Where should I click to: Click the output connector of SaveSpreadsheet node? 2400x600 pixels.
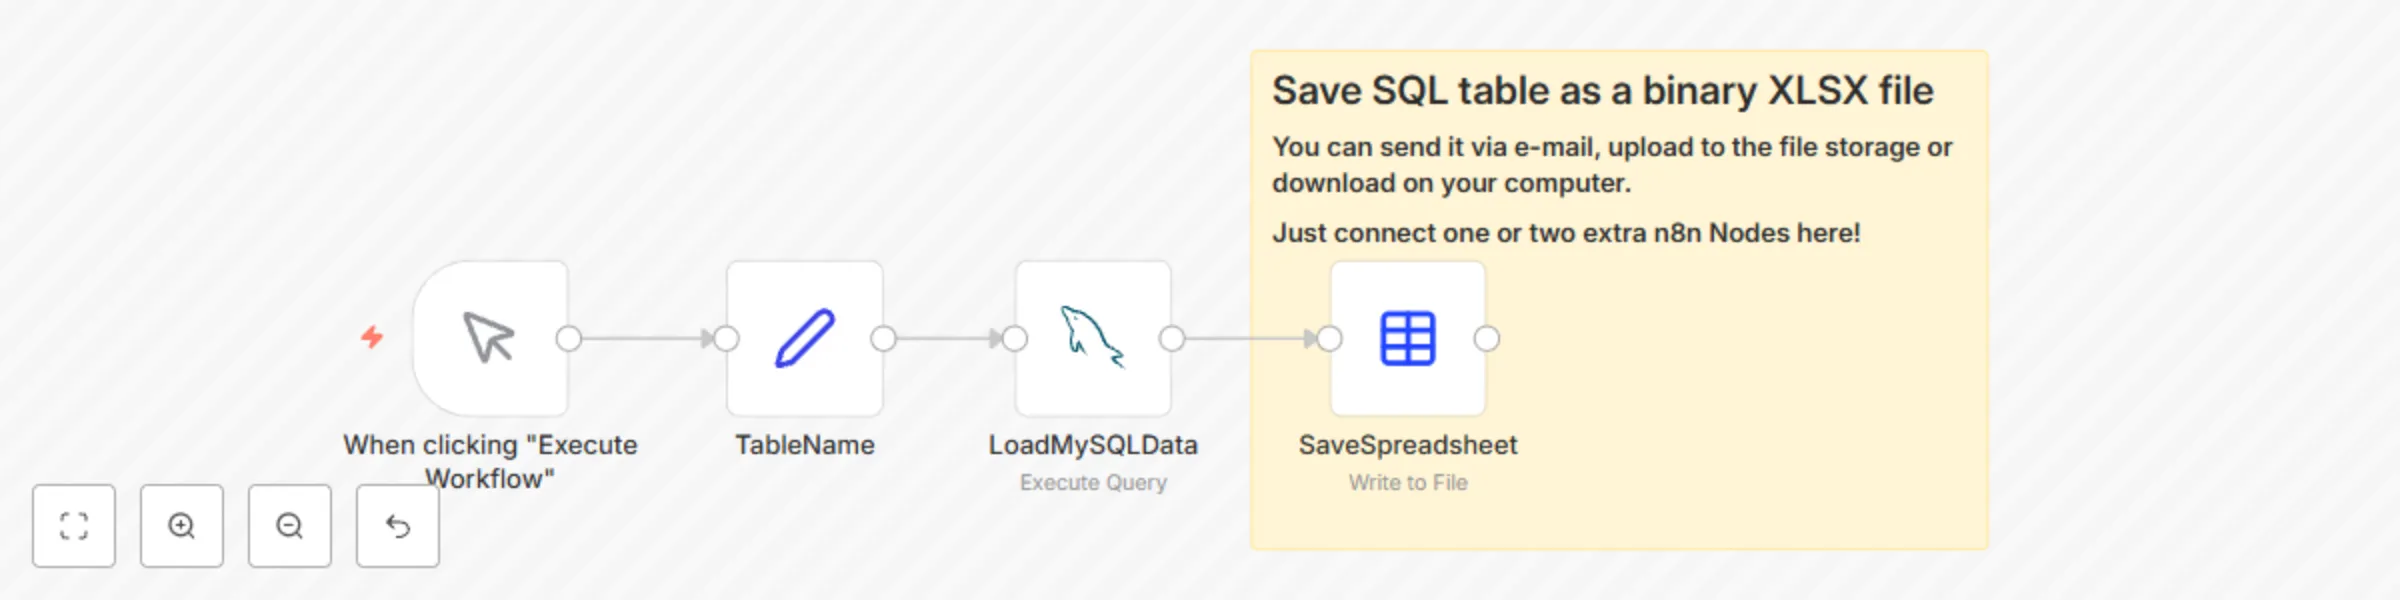[x=1486, y=340]
